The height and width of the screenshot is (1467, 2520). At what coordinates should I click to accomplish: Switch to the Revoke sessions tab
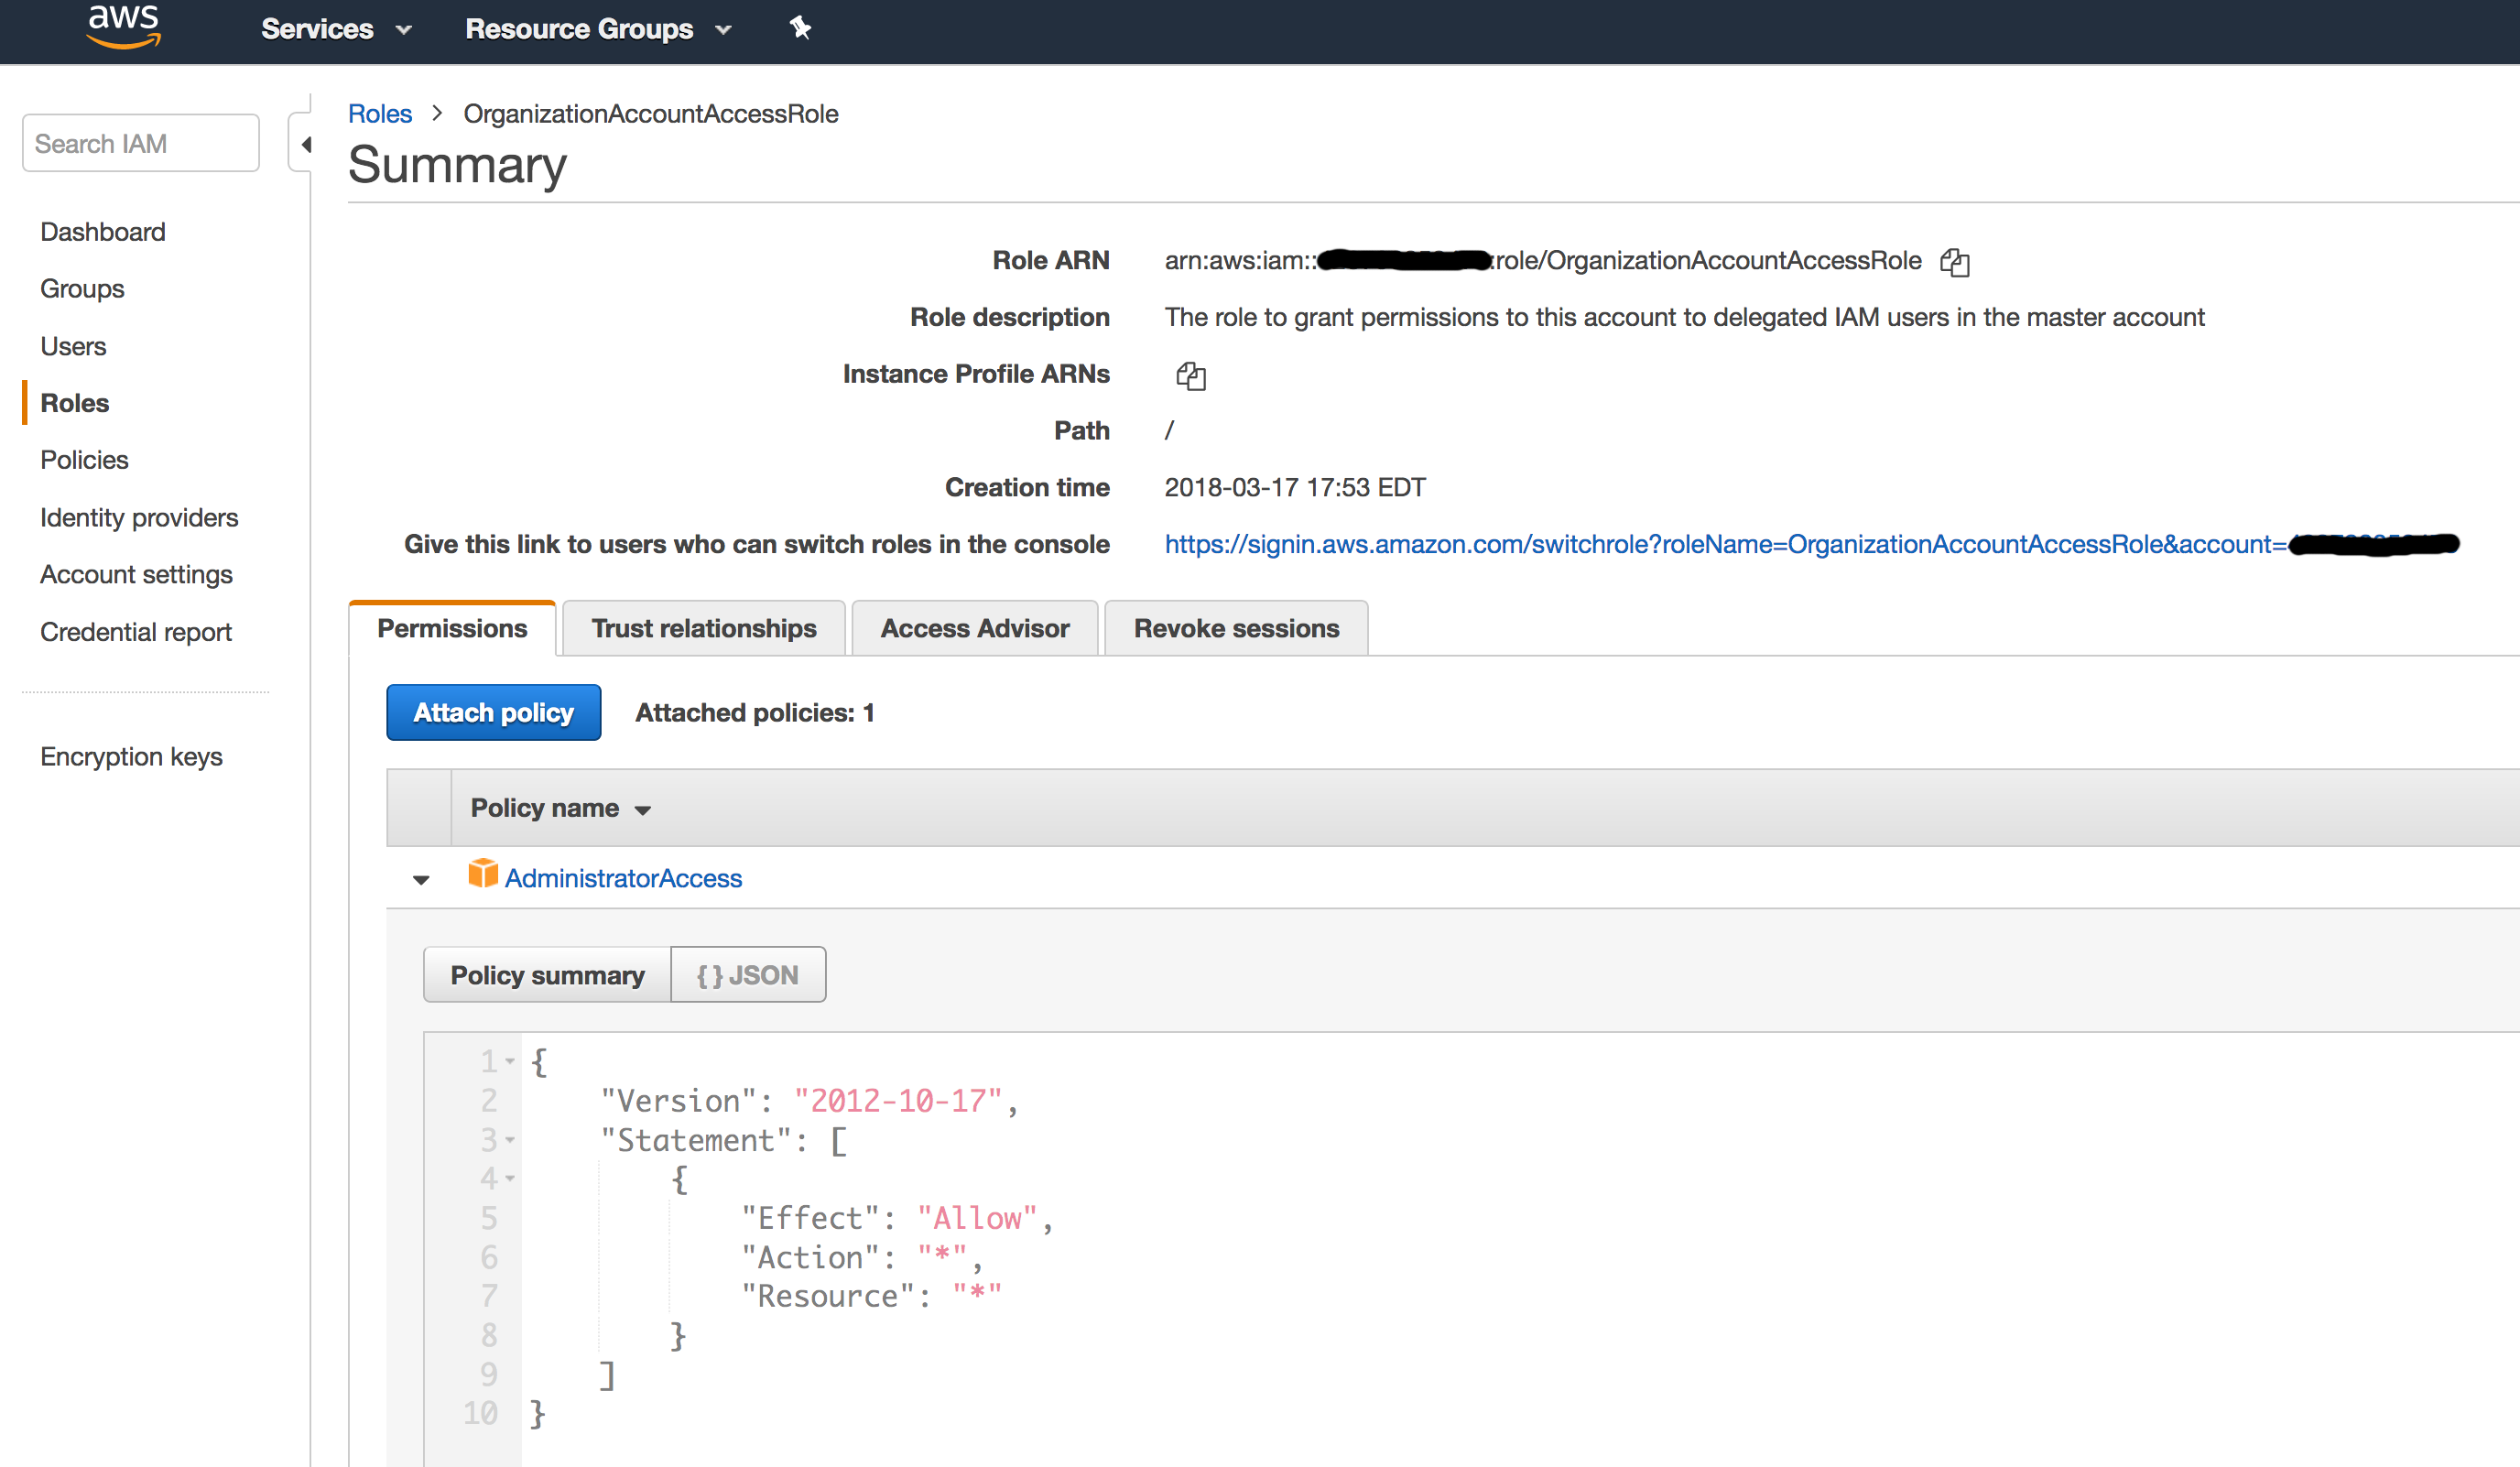[1235, 629]
